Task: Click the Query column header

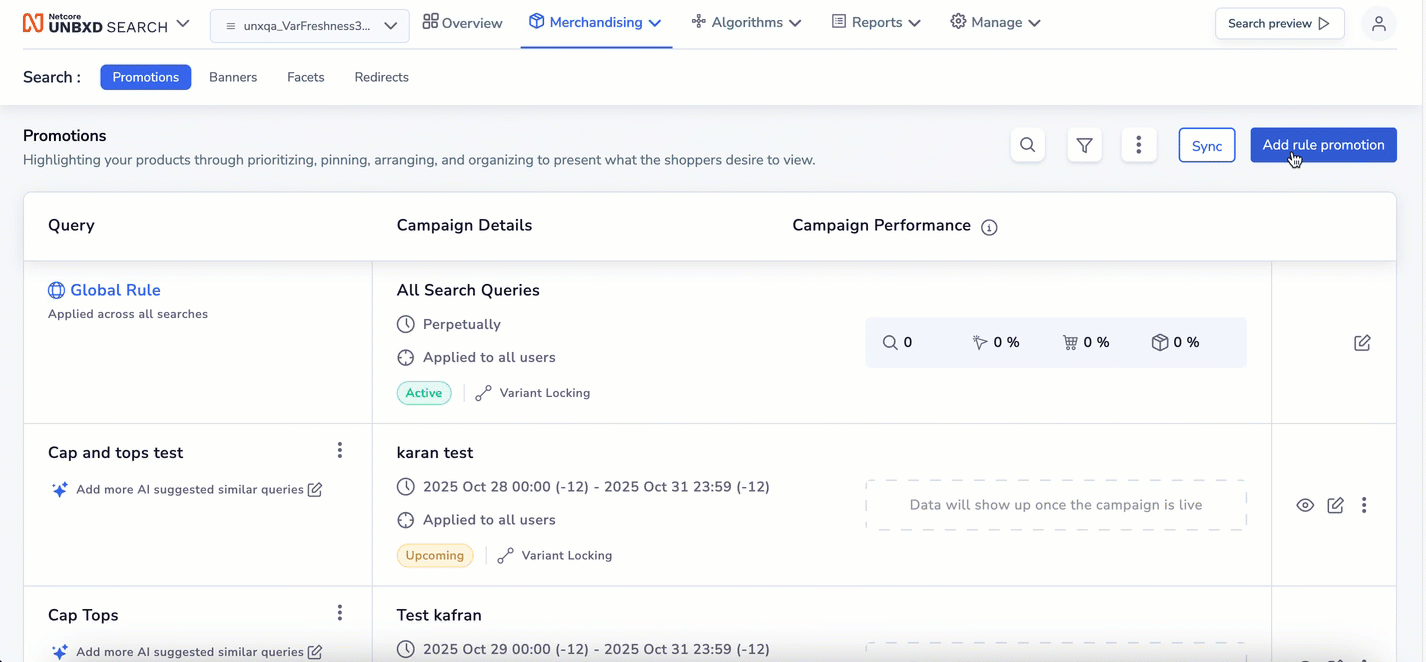Action: [x=71, y=225]
